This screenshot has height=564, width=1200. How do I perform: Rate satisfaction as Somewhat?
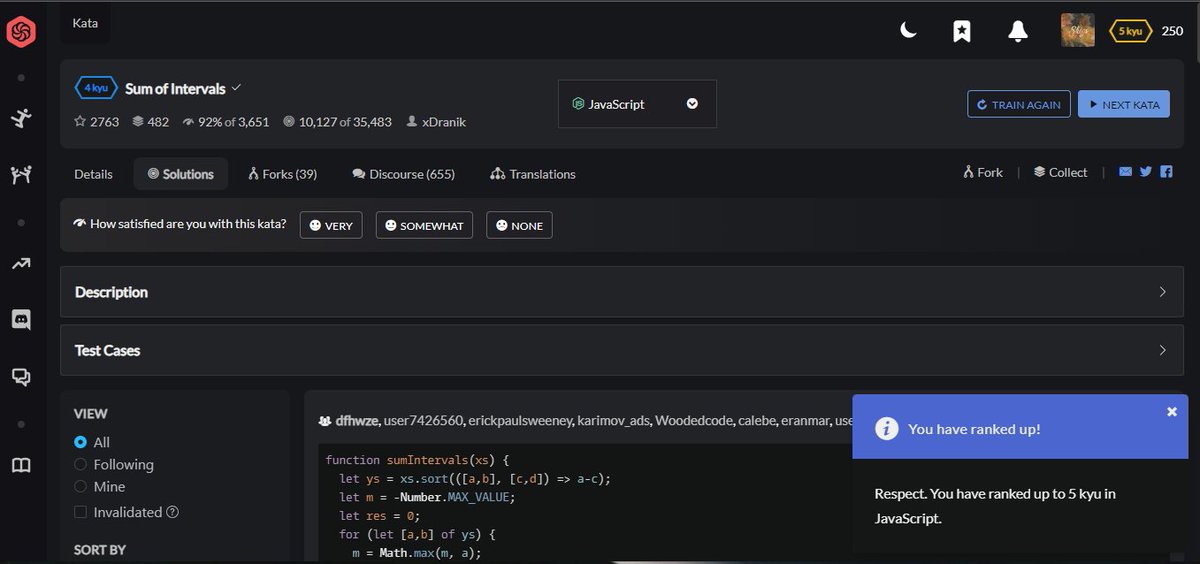424,225
